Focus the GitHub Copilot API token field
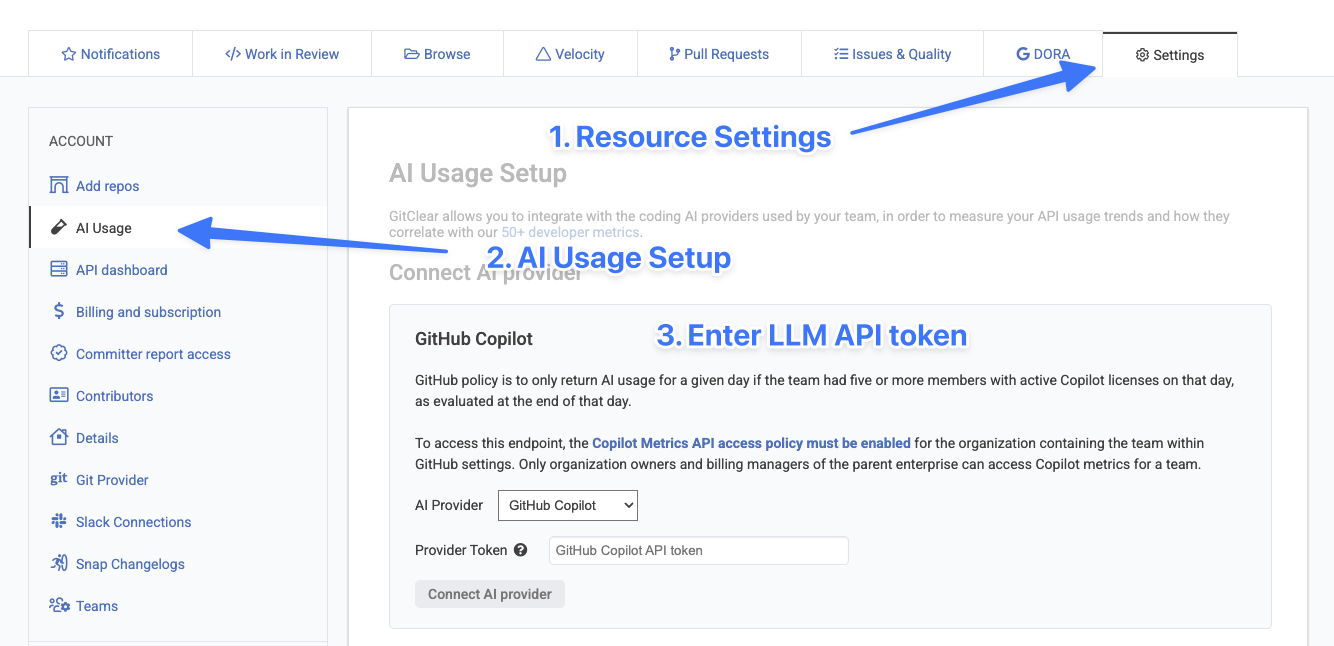Screen dimensions: 1334x646 [x=698, y=550]
